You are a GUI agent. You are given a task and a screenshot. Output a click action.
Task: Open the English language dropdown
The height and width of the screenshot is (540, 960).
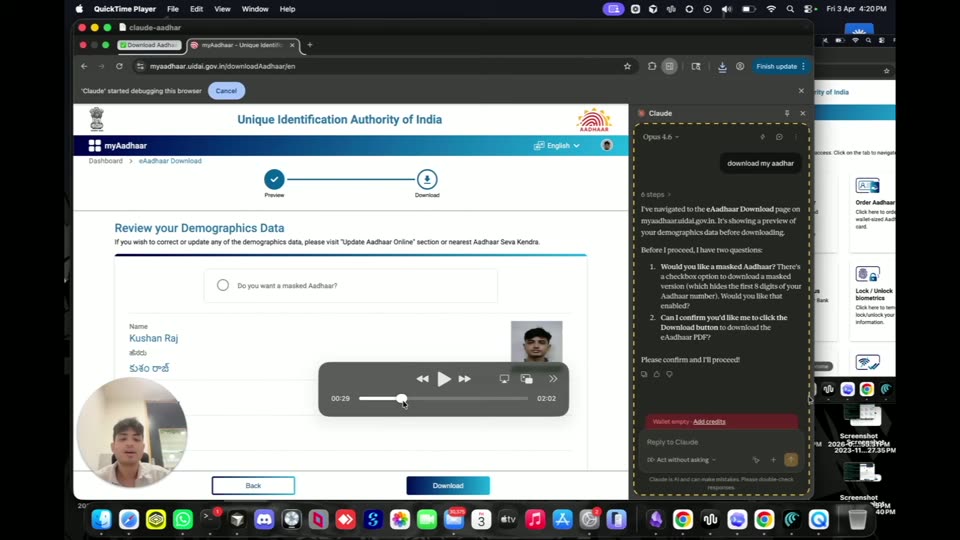(557, 146)
